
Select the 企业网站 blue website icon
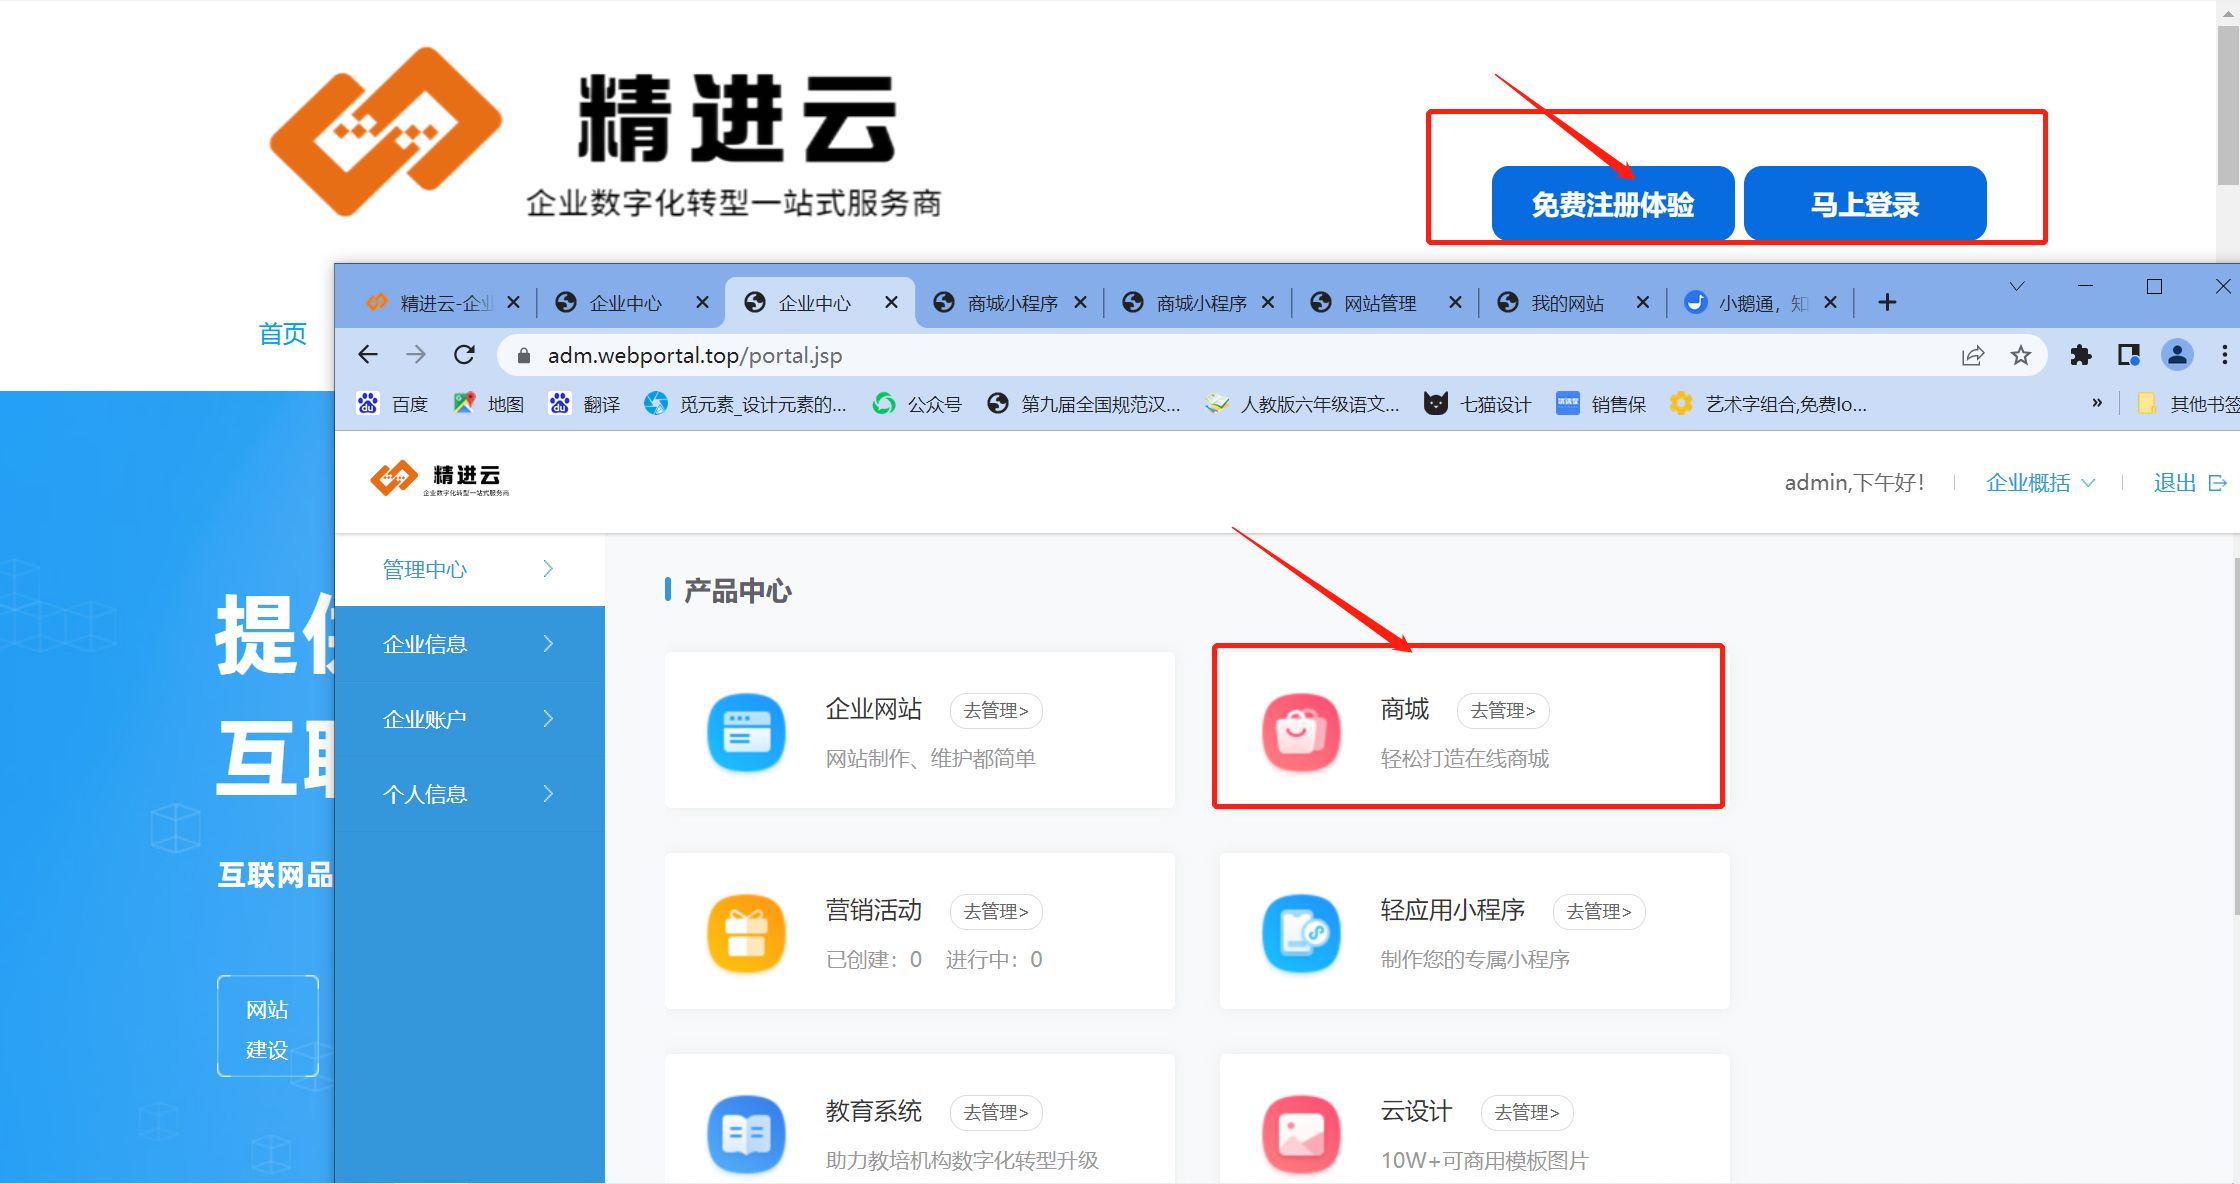tap(746, 732)
